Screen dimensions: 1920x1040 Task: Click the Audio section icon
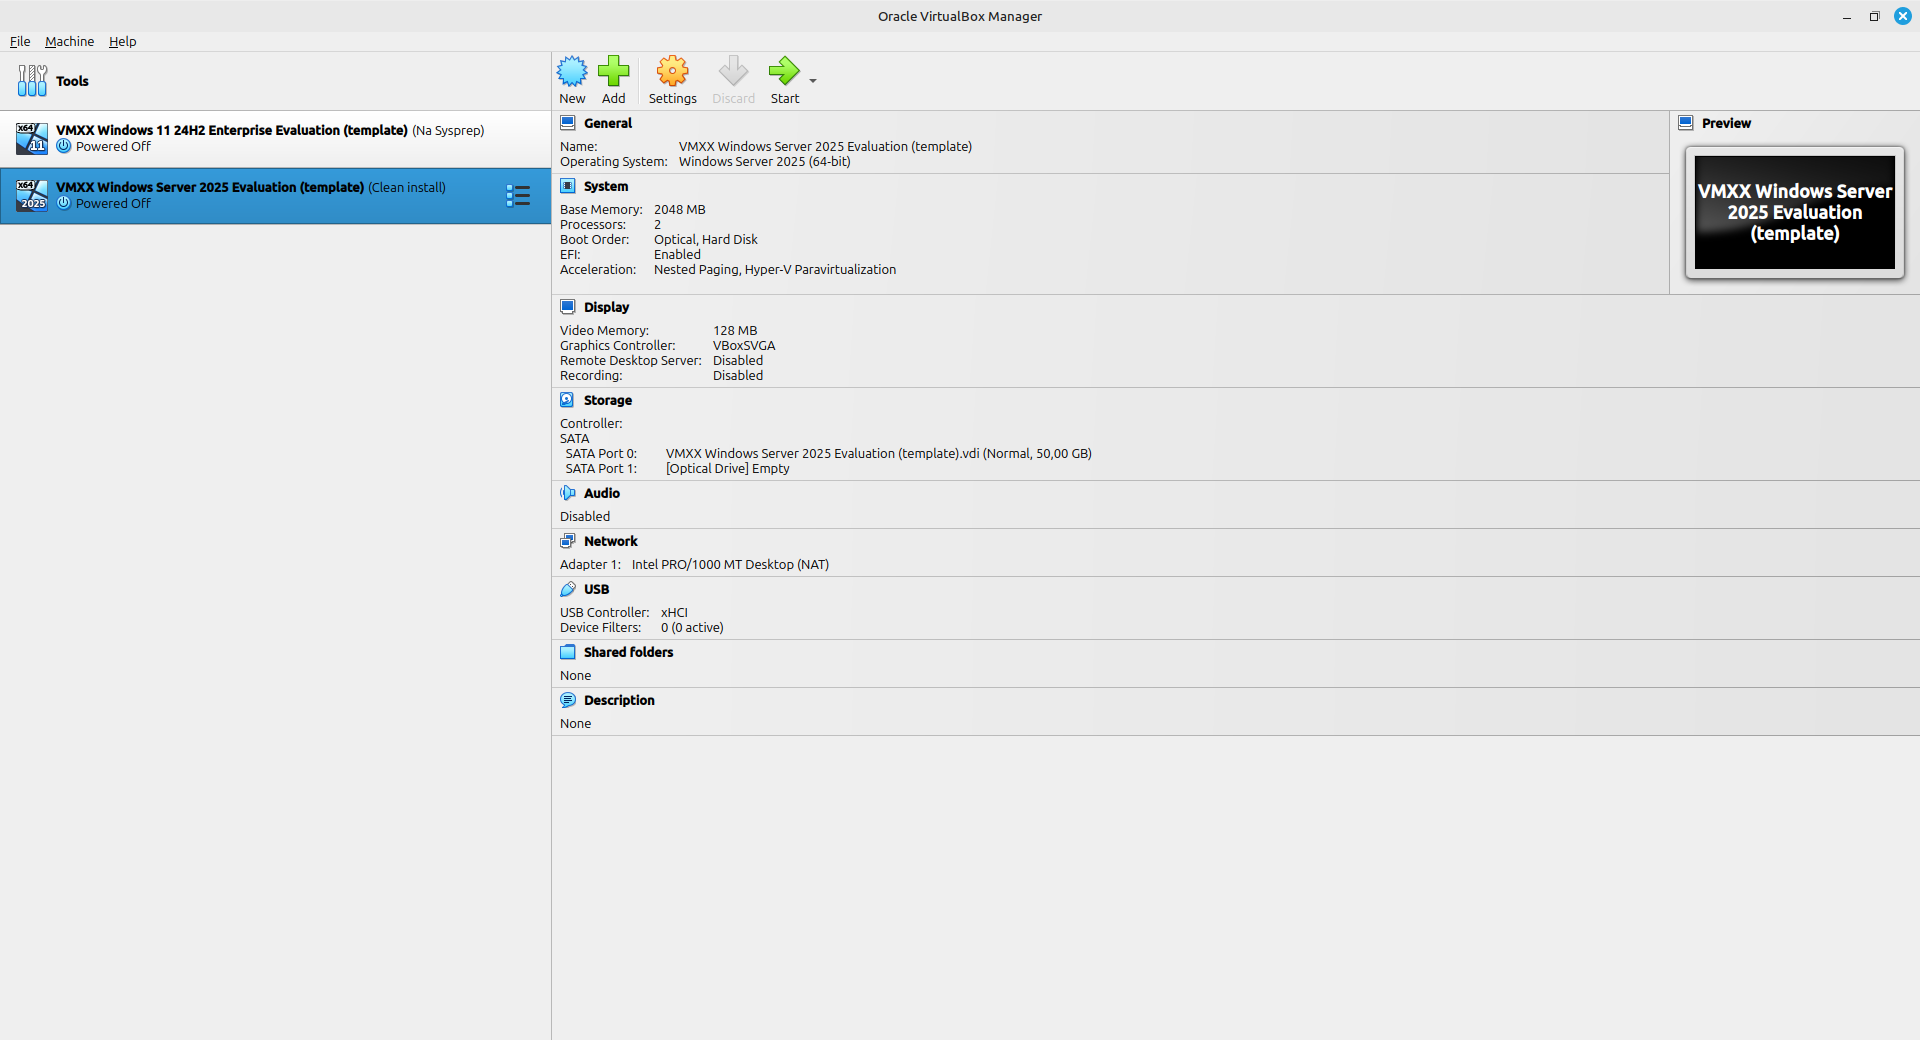click(568, 493)
